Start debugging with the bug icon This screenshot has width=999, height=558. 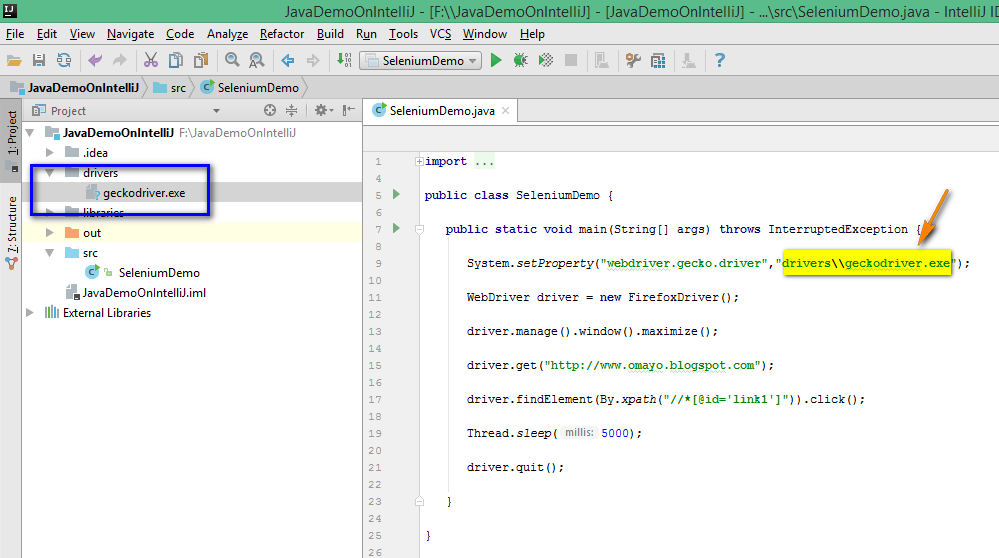[521, 61]
